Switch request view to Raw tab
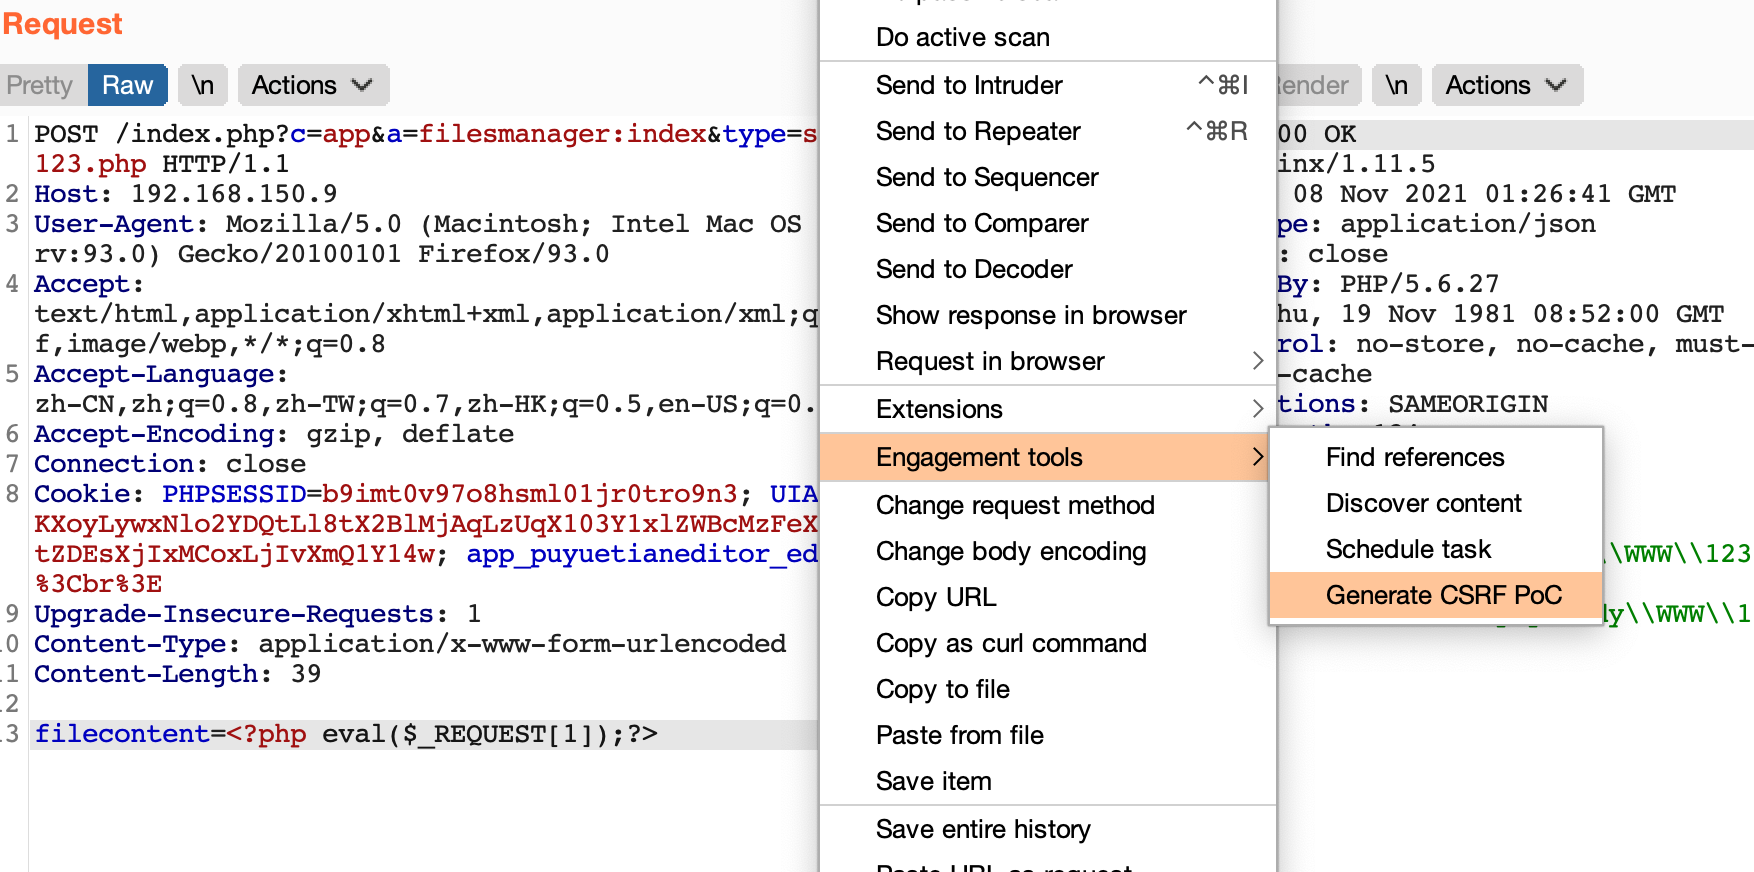This screenshot has width=1754, height=872. [x=127, y=85]
